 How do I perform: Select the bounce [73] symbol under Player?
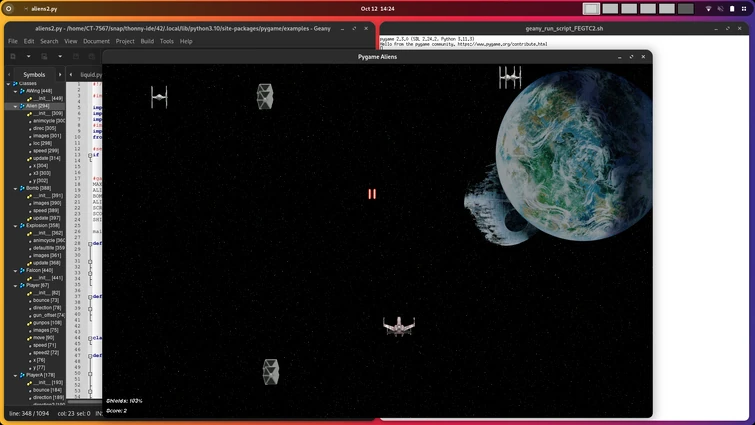(x=46, y=300)
